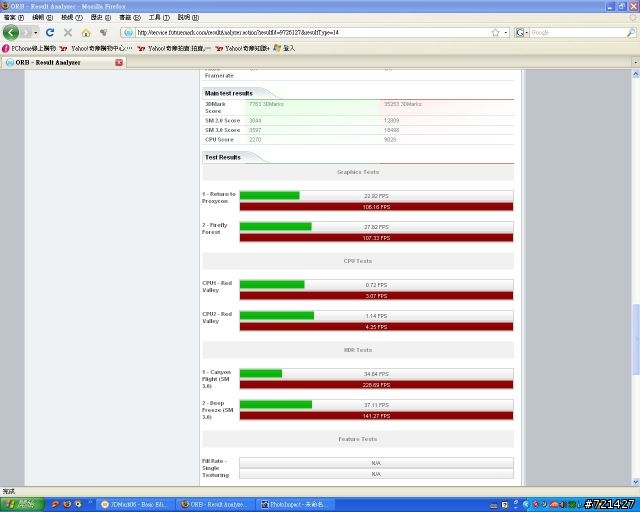Click the green Return to Proxycon bar
The height and width of the screenshot is (512, 640).
269,196
